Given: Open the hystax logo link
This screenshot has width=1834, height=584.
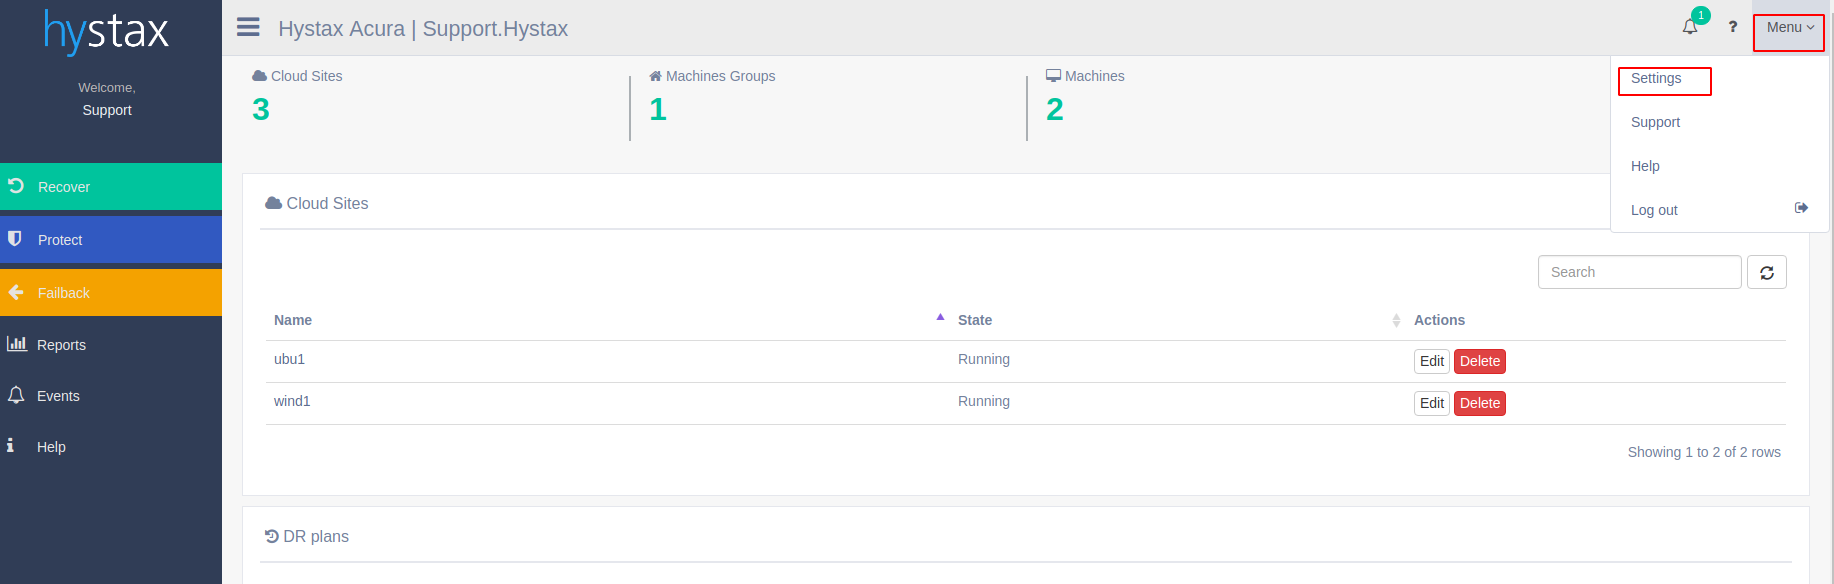Looking at the screenshot, I should pyautogui.click(x=106, y=31).
